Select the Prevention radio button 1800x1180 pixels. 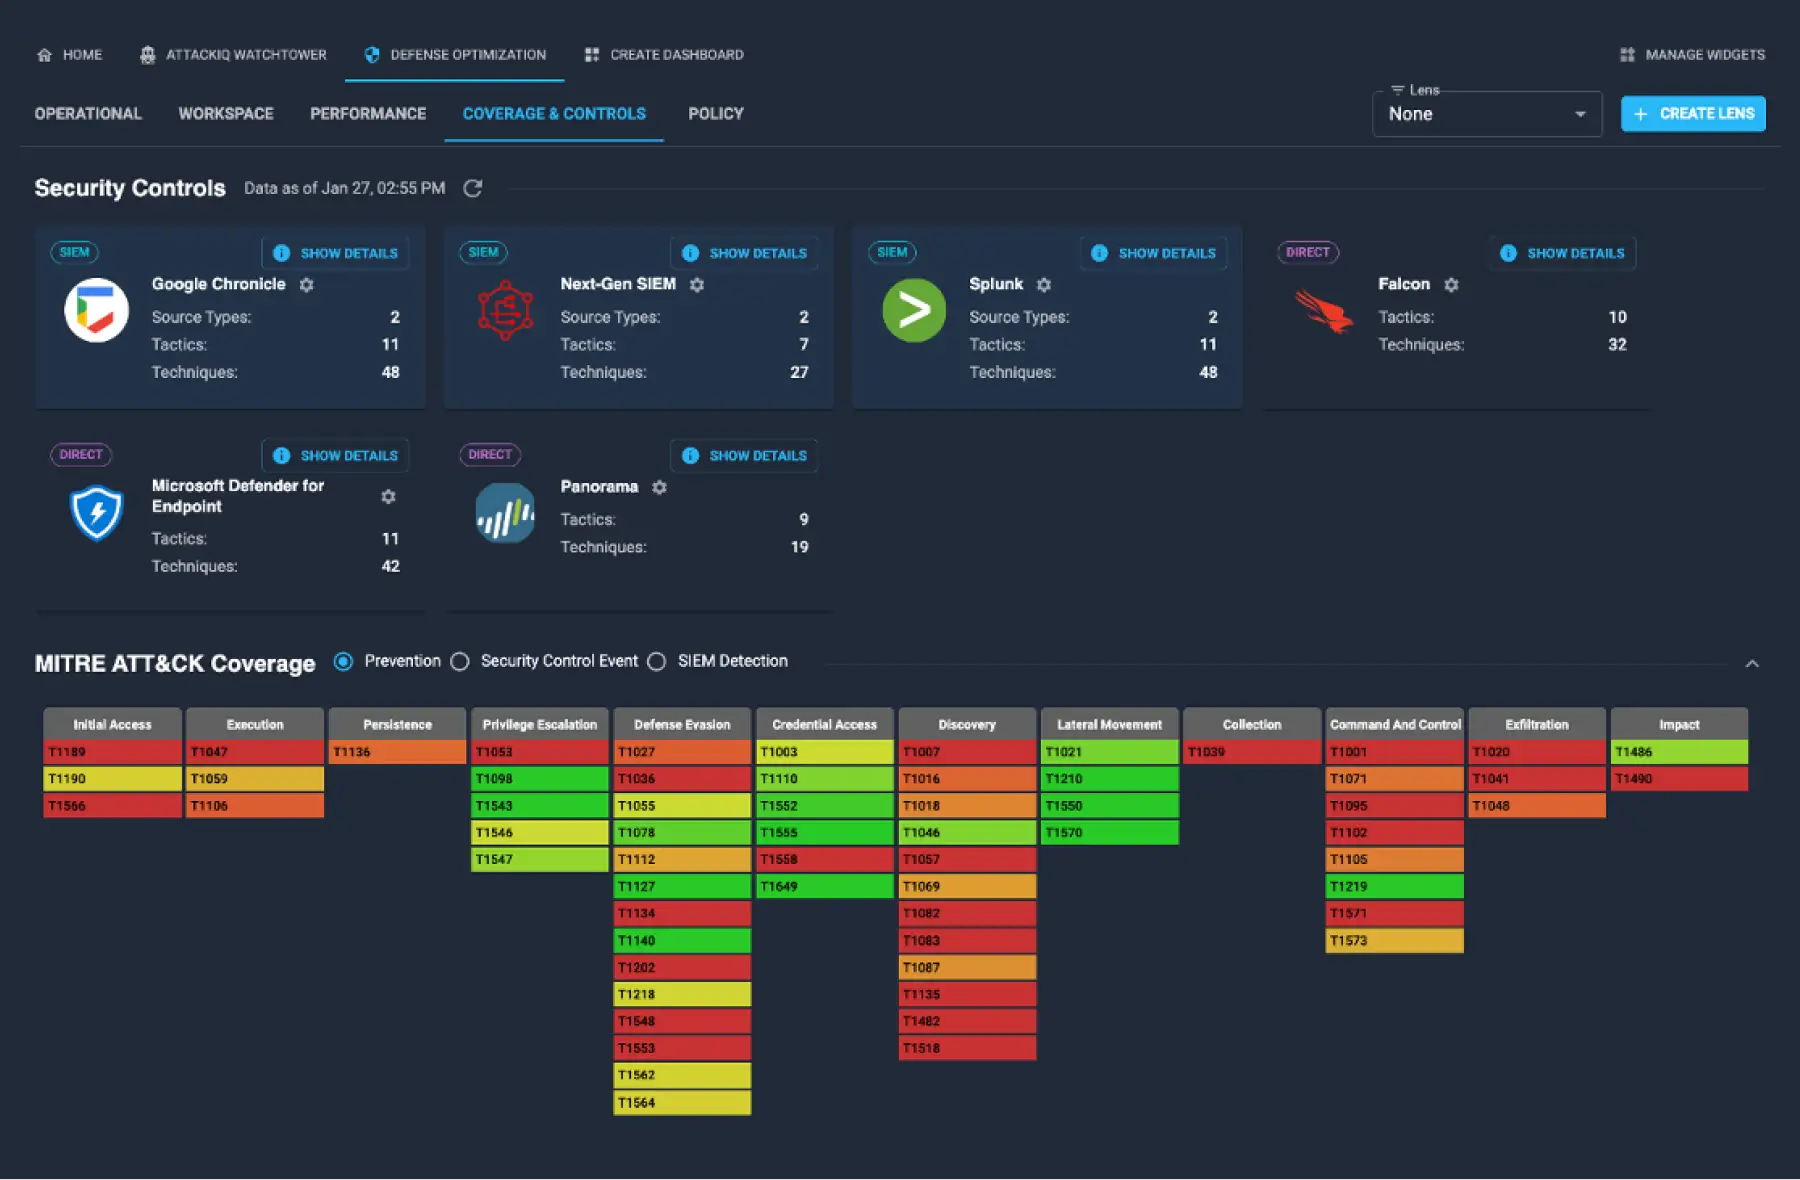click(344, 662)
